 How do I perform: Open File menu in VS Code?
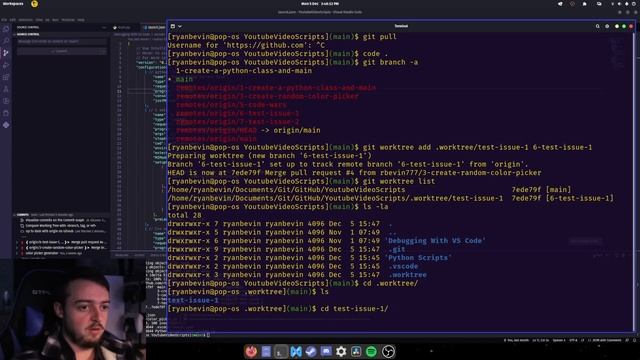click(x=4, y=20)
